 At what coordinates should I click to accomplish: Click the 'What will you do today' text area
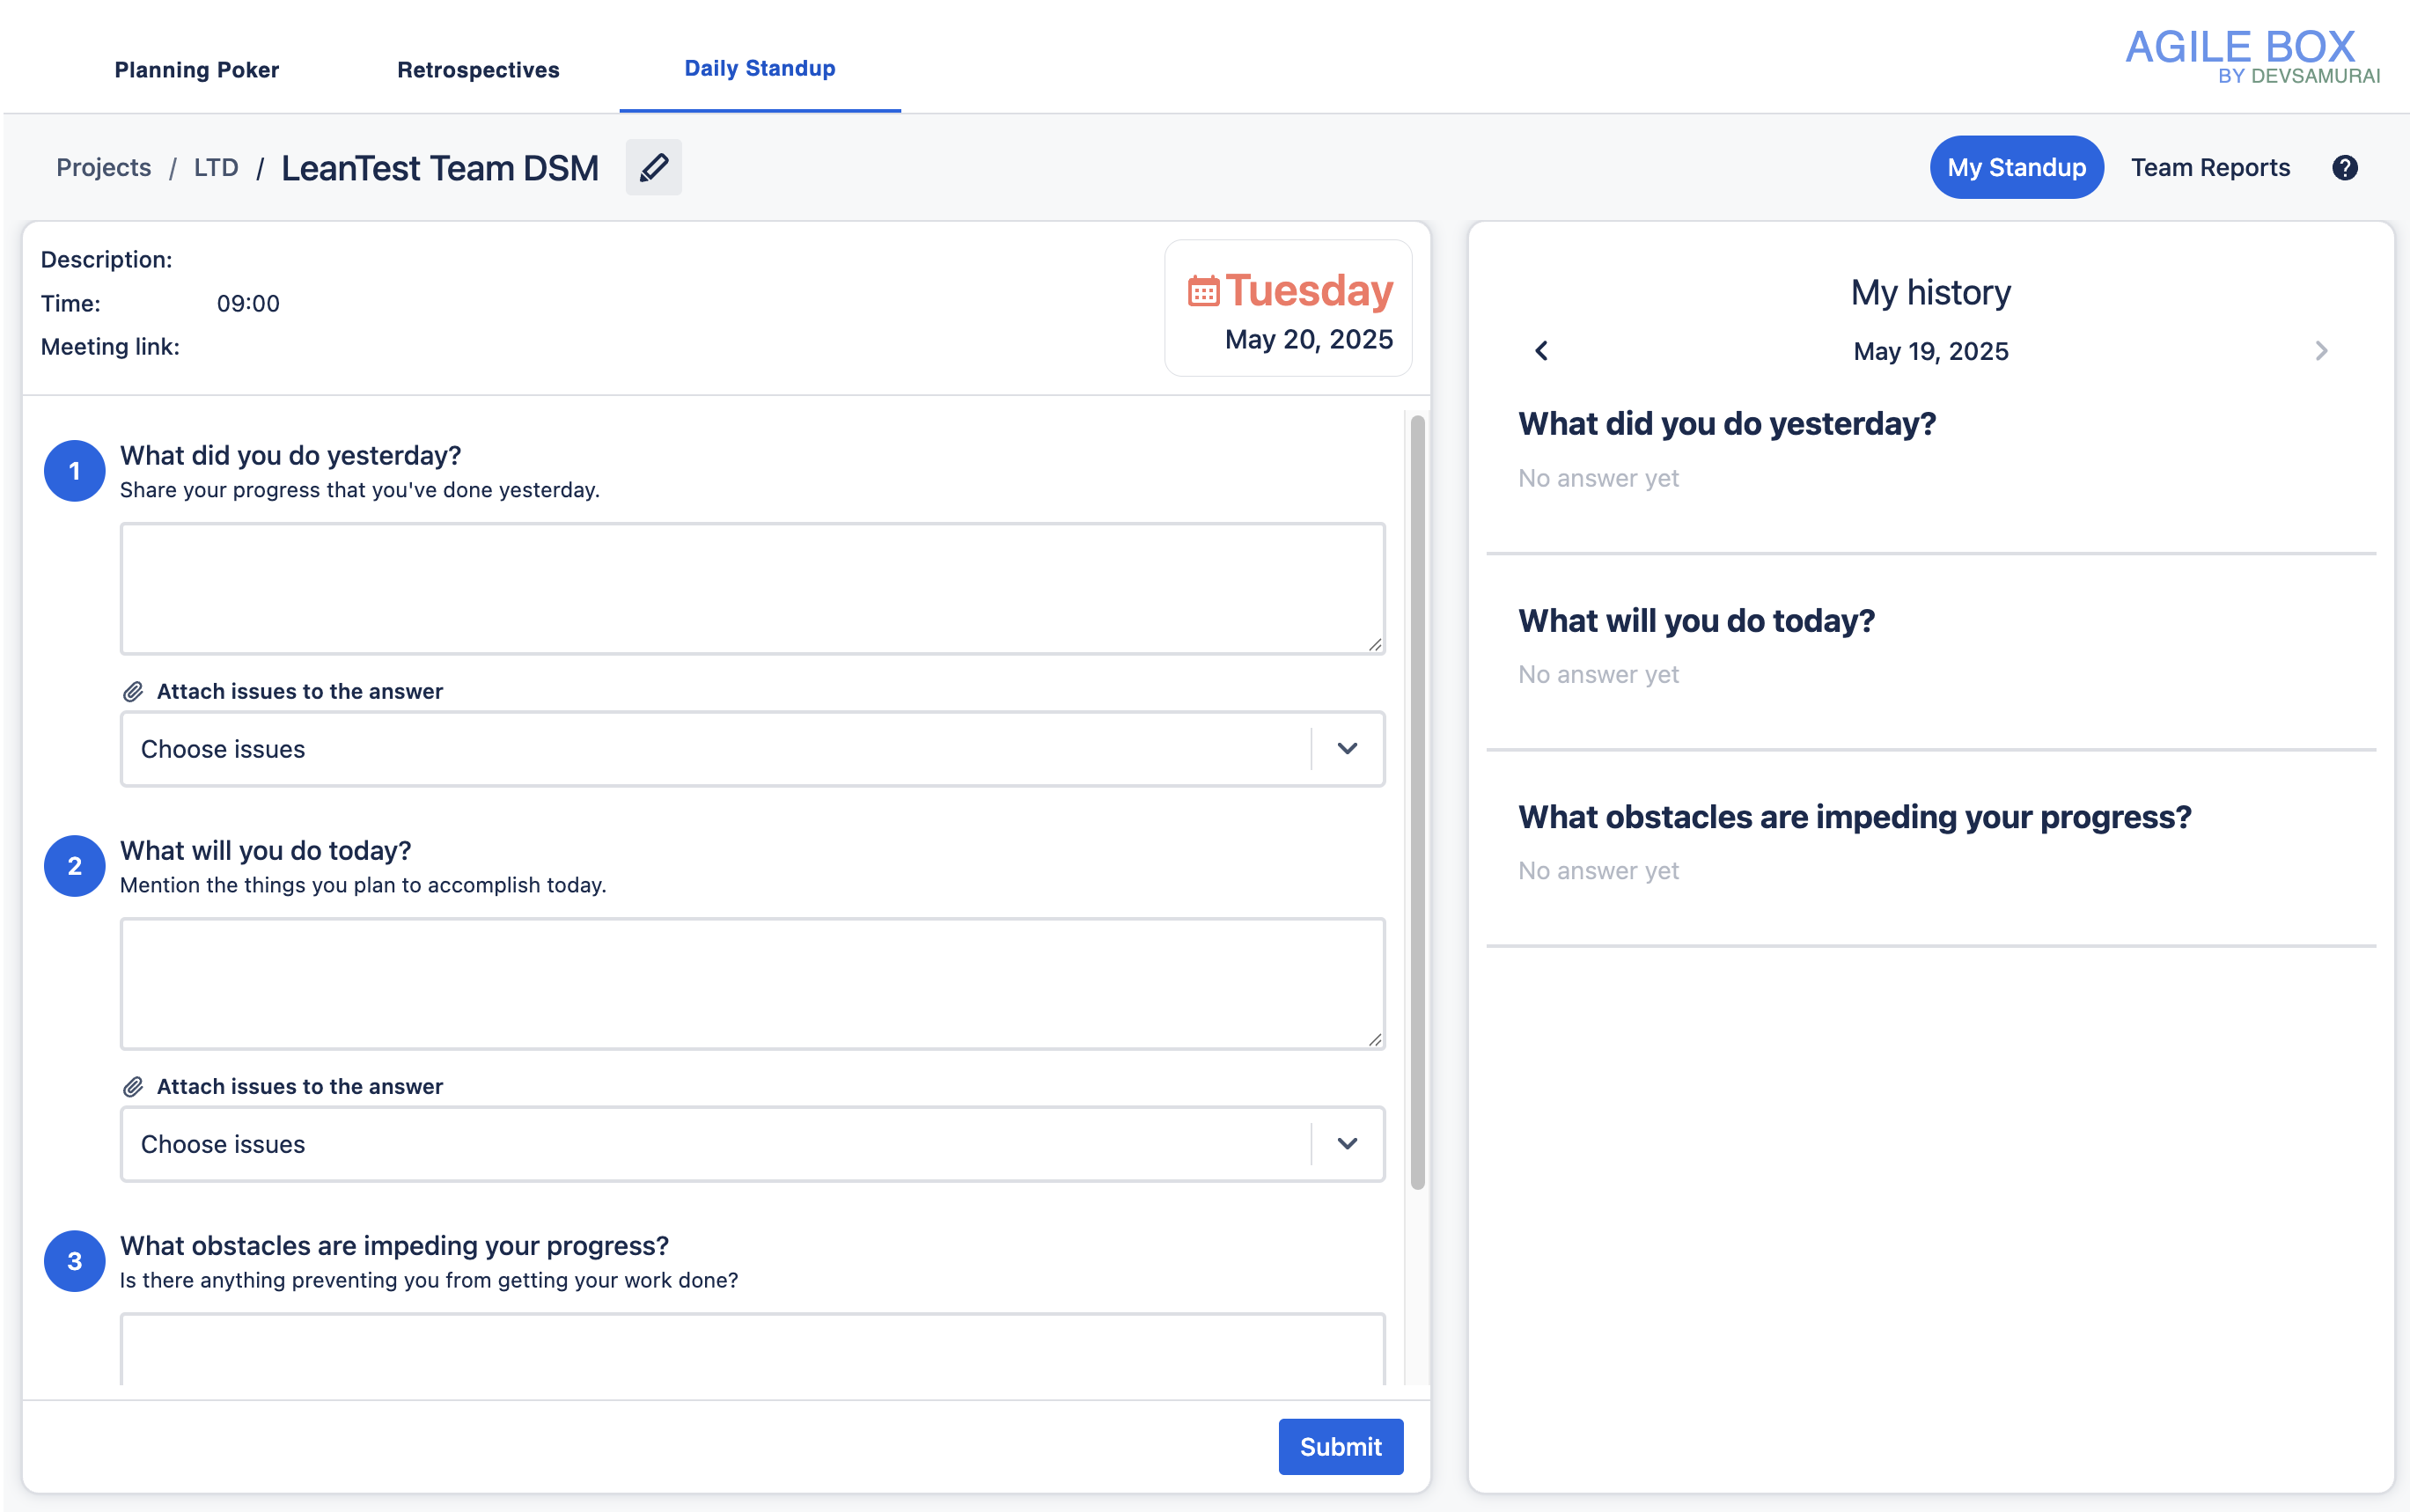(x=752, y=983)
